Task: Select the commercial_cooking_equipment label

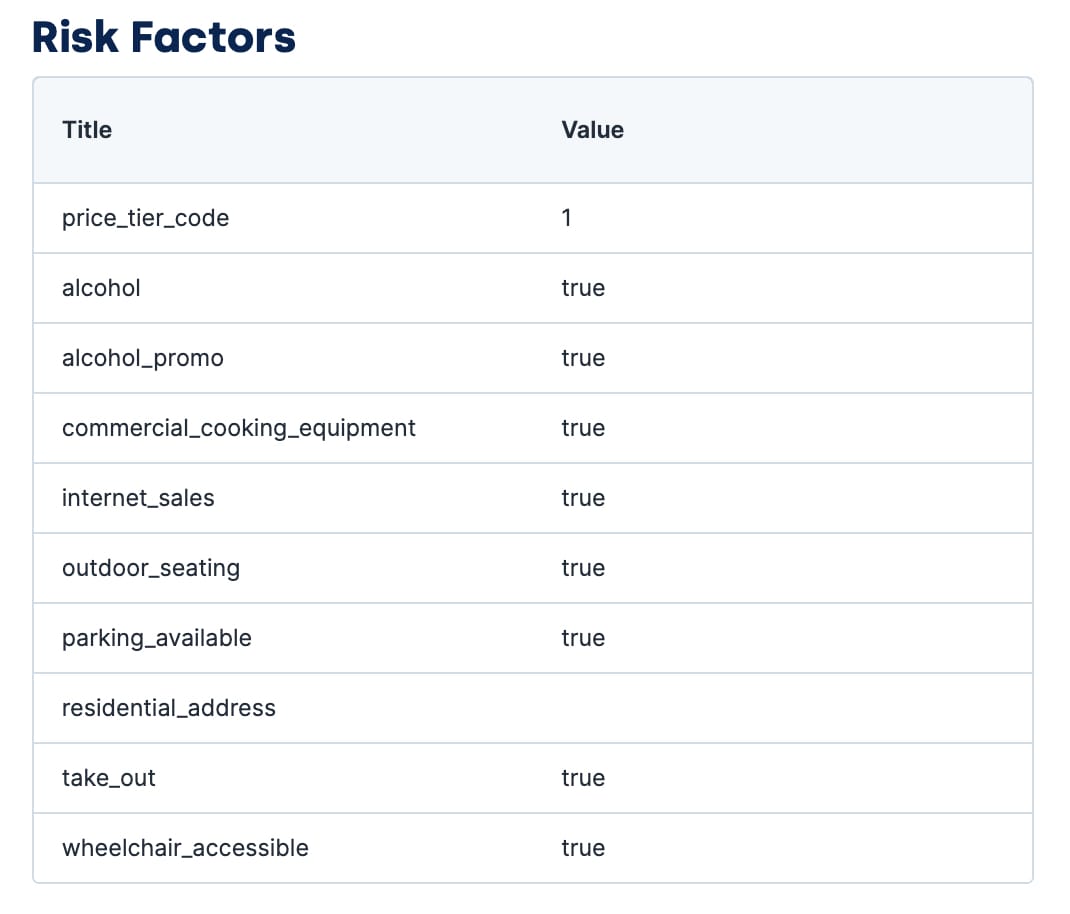Action: 238,429
